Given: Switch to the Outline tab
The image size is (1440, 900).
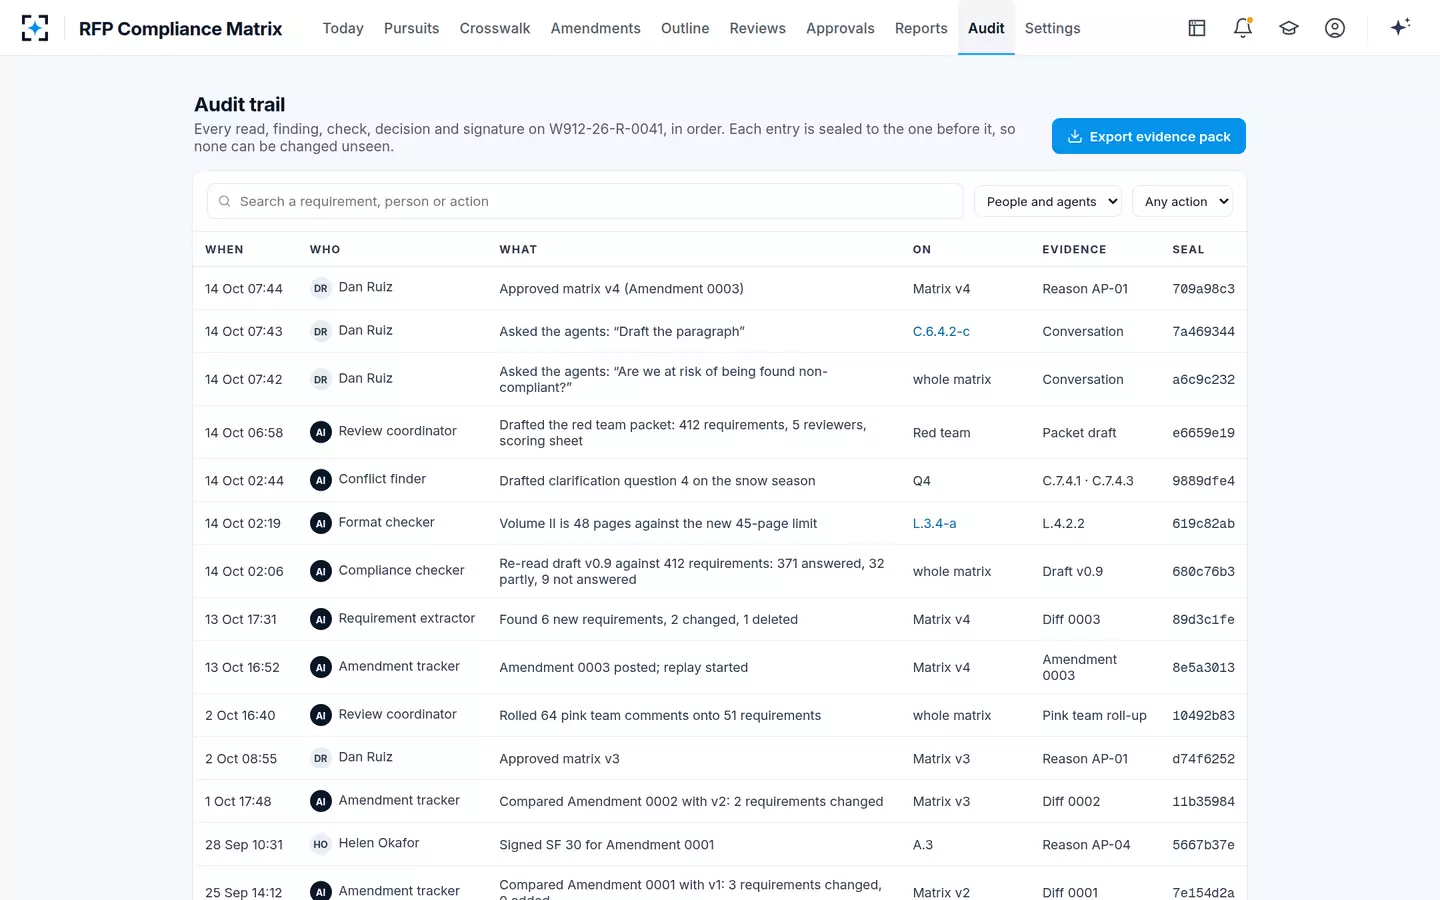Looking at the screenshot, I should tap(685, 28).
